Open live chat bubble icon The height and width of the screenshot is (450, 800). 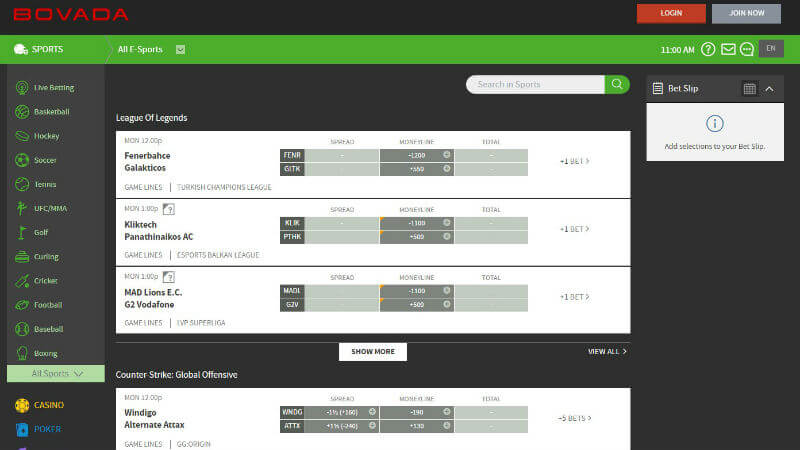747,49
